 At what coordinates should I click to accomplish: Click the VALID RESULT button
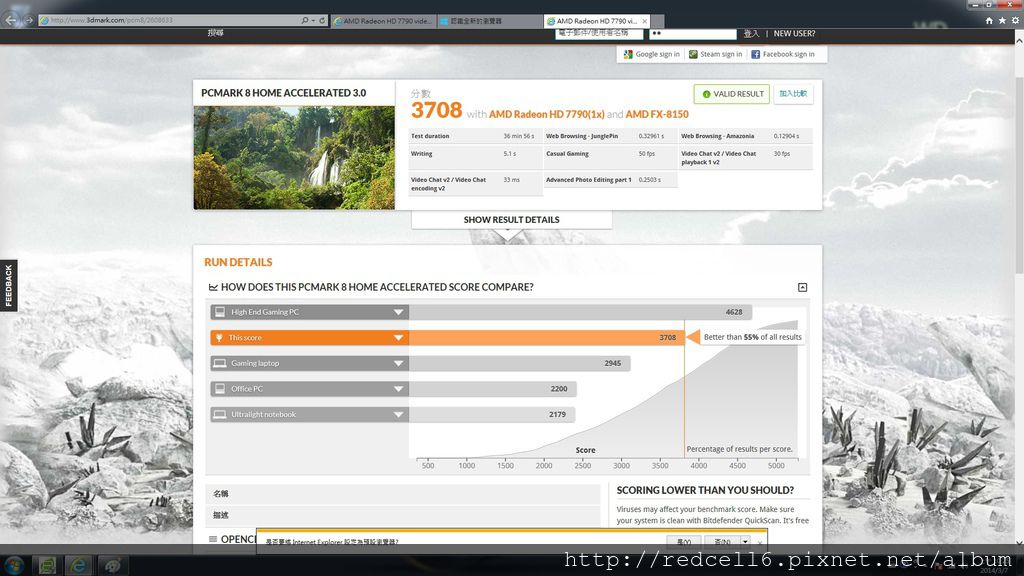[731, 94]
